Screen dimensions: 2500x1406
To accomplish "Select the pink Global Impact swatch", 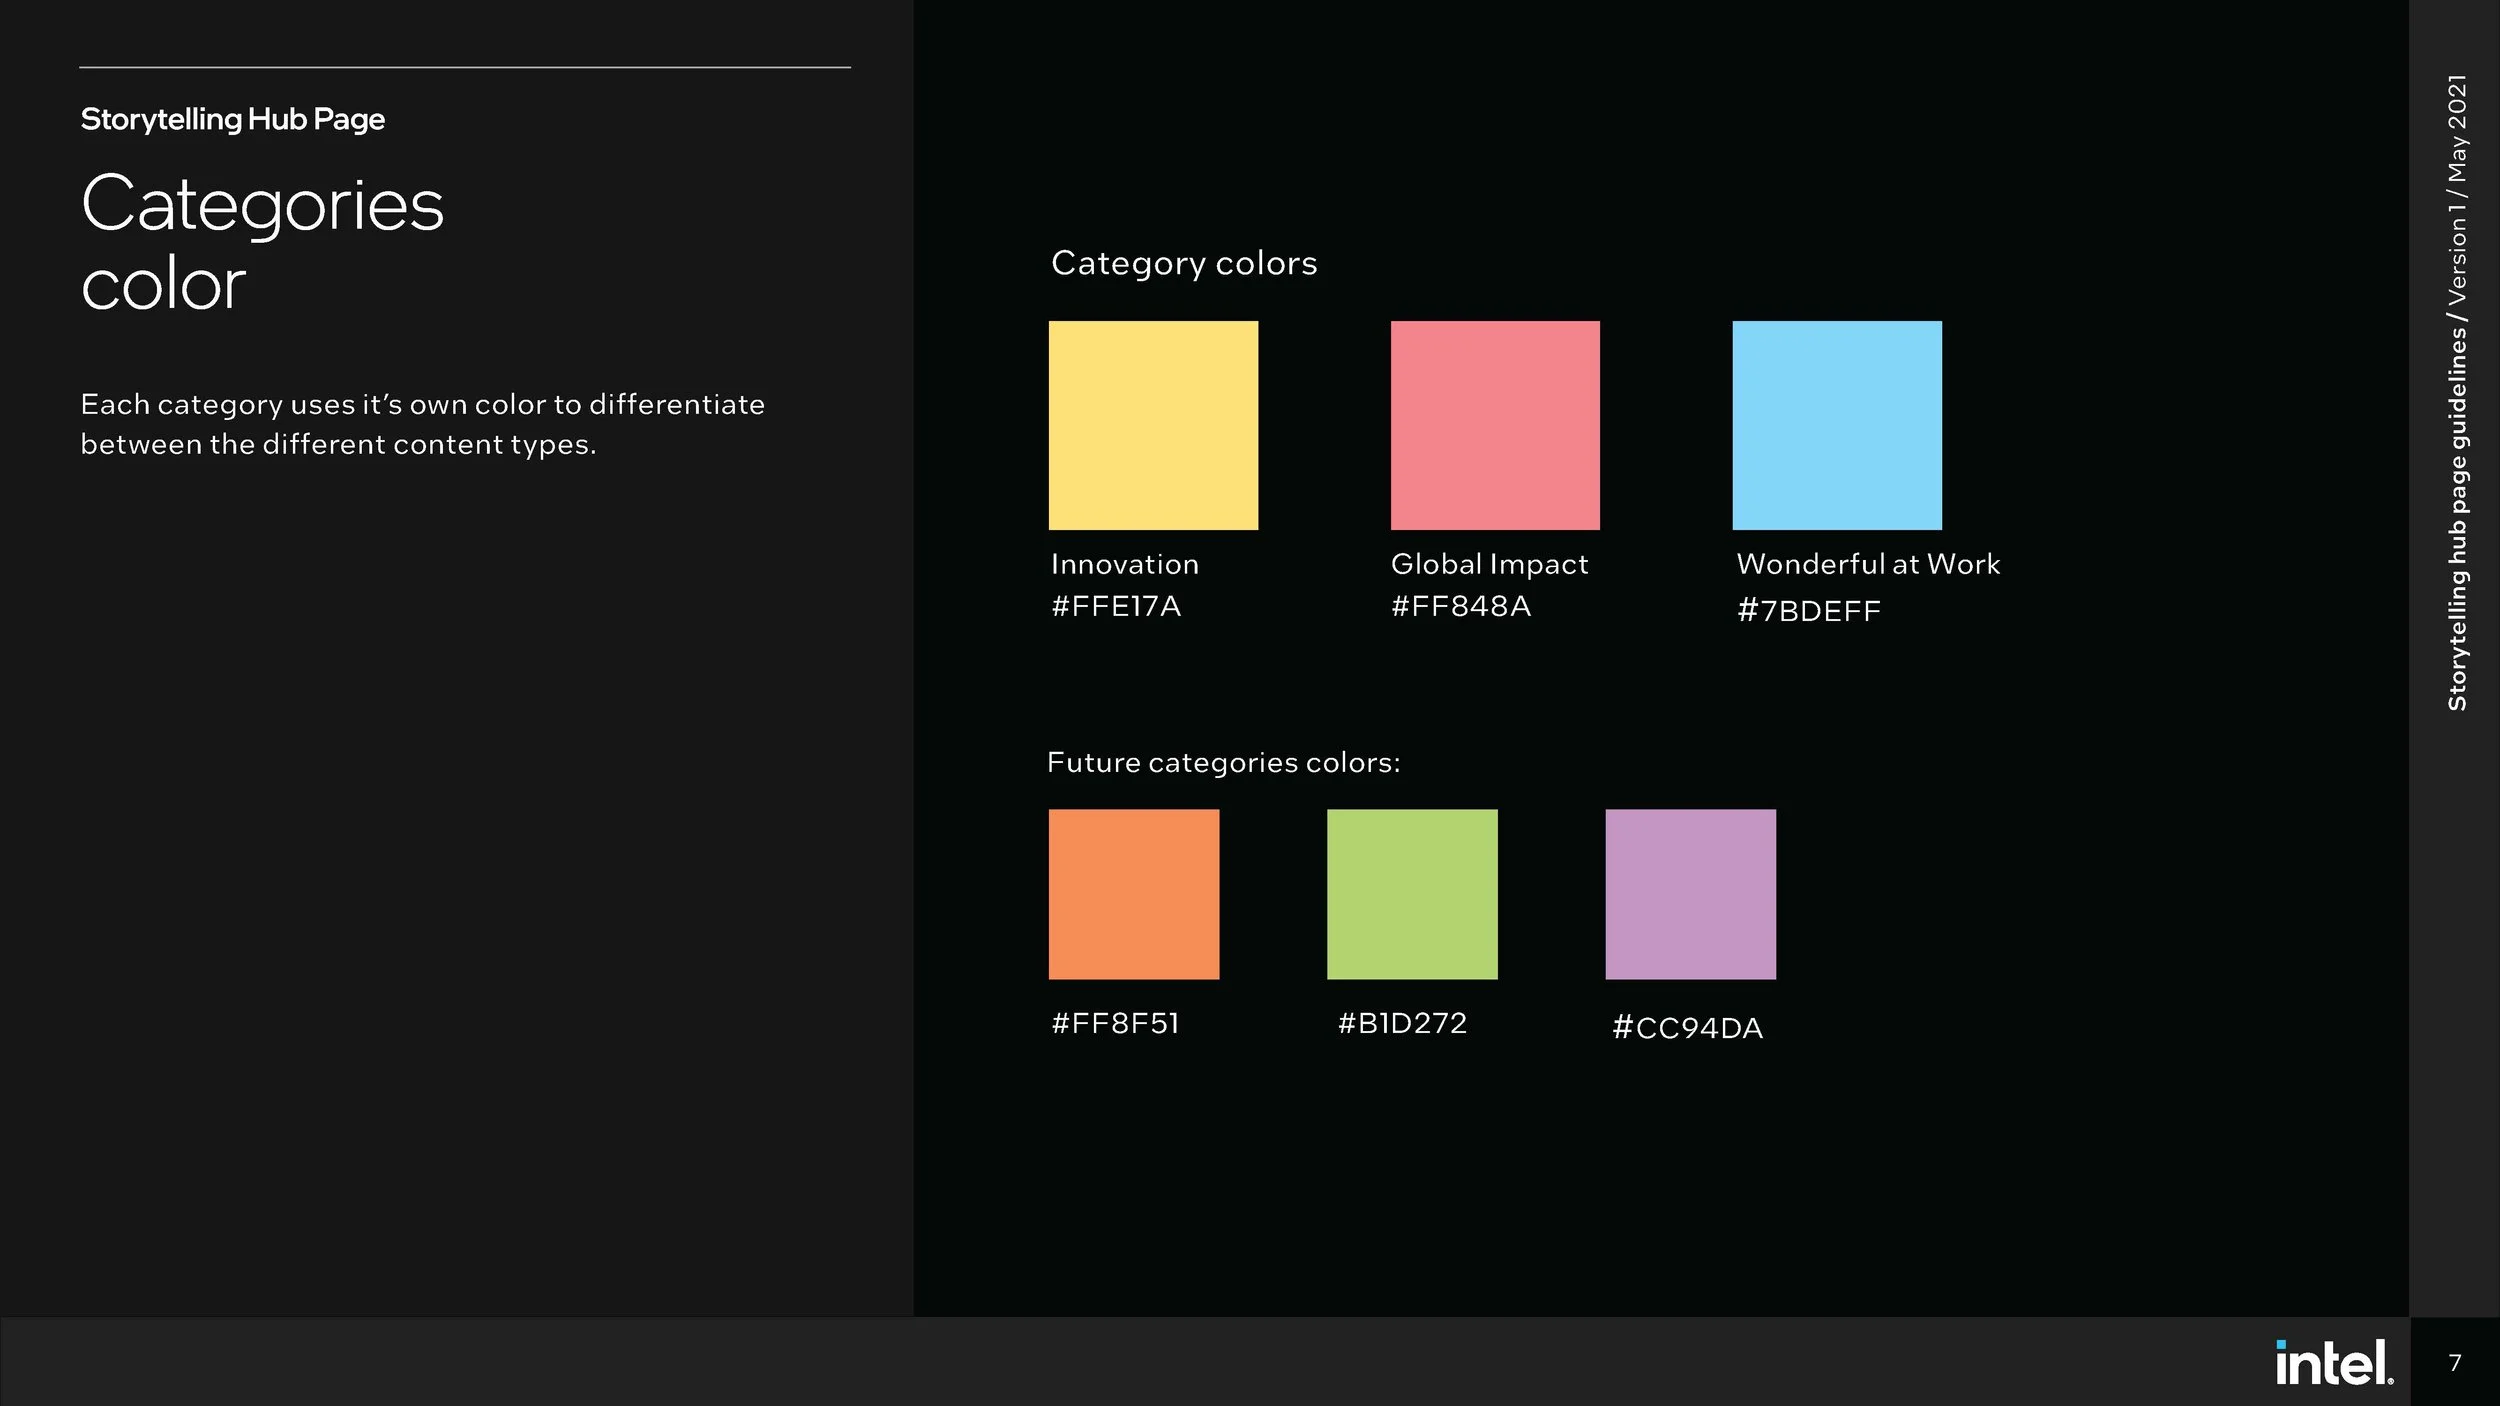I will (x=1495, y=425).
